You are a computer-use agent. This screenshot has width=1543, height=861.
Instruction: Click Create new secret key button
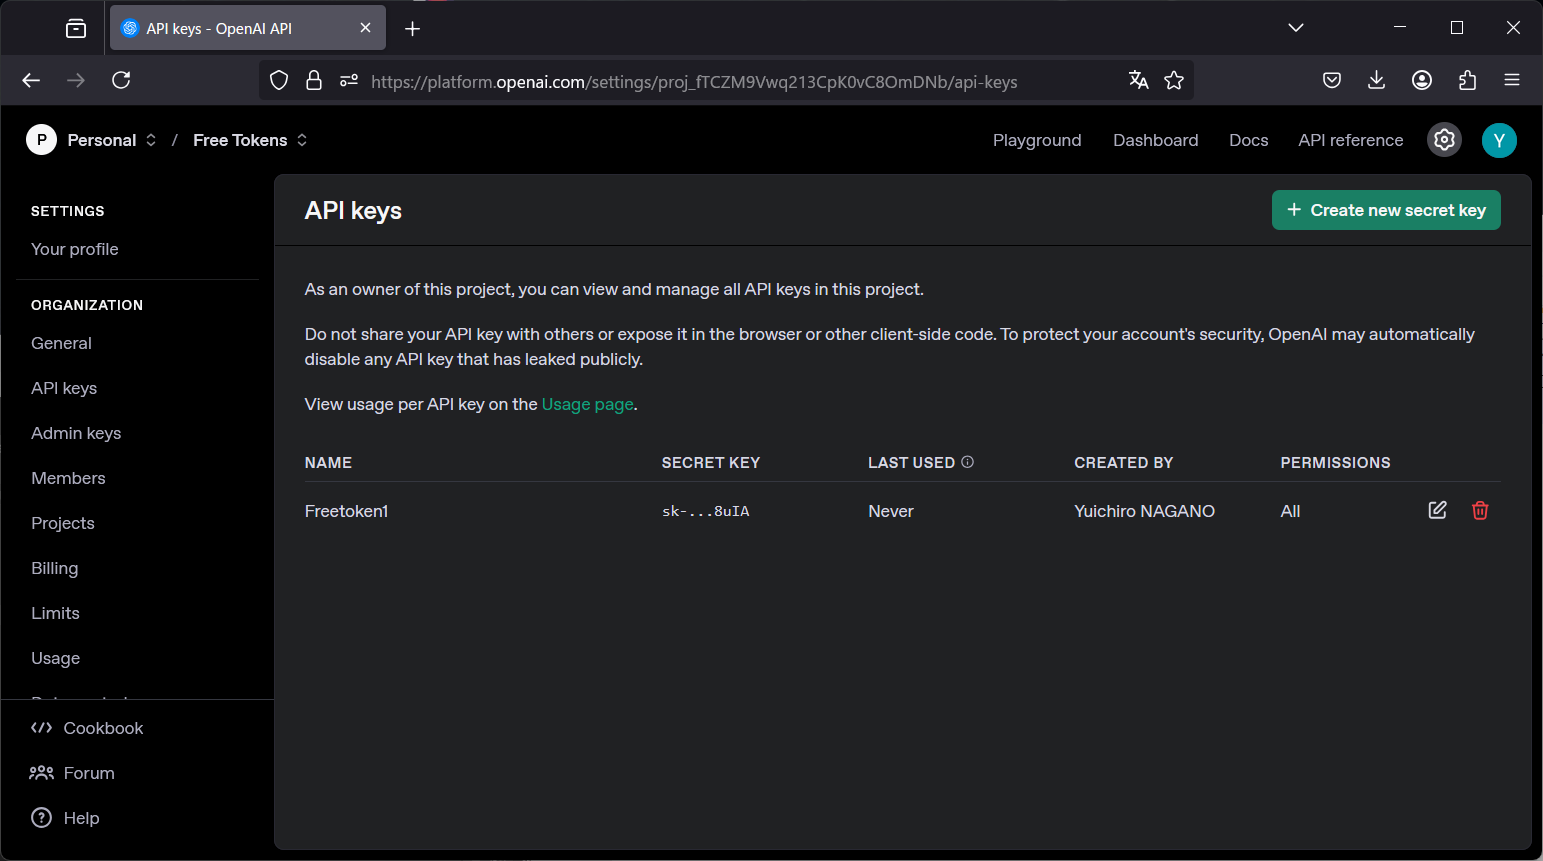tap(1385, 210)
